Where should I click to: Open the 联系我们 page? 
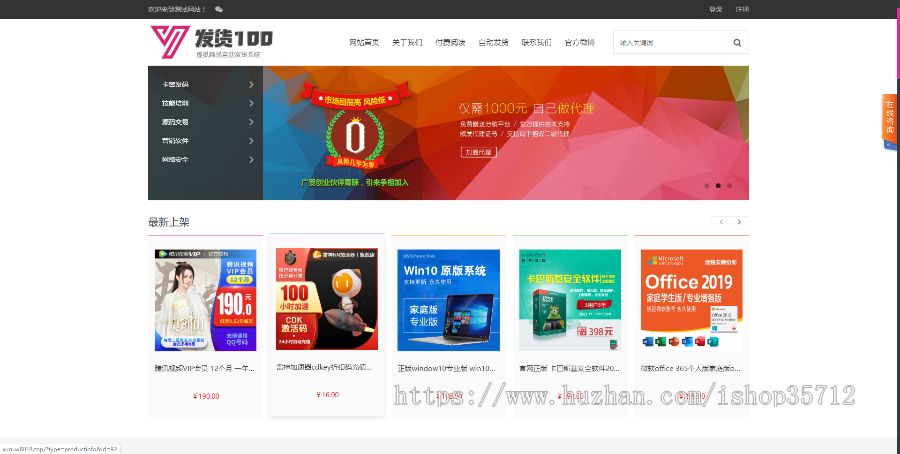(536, 42)
